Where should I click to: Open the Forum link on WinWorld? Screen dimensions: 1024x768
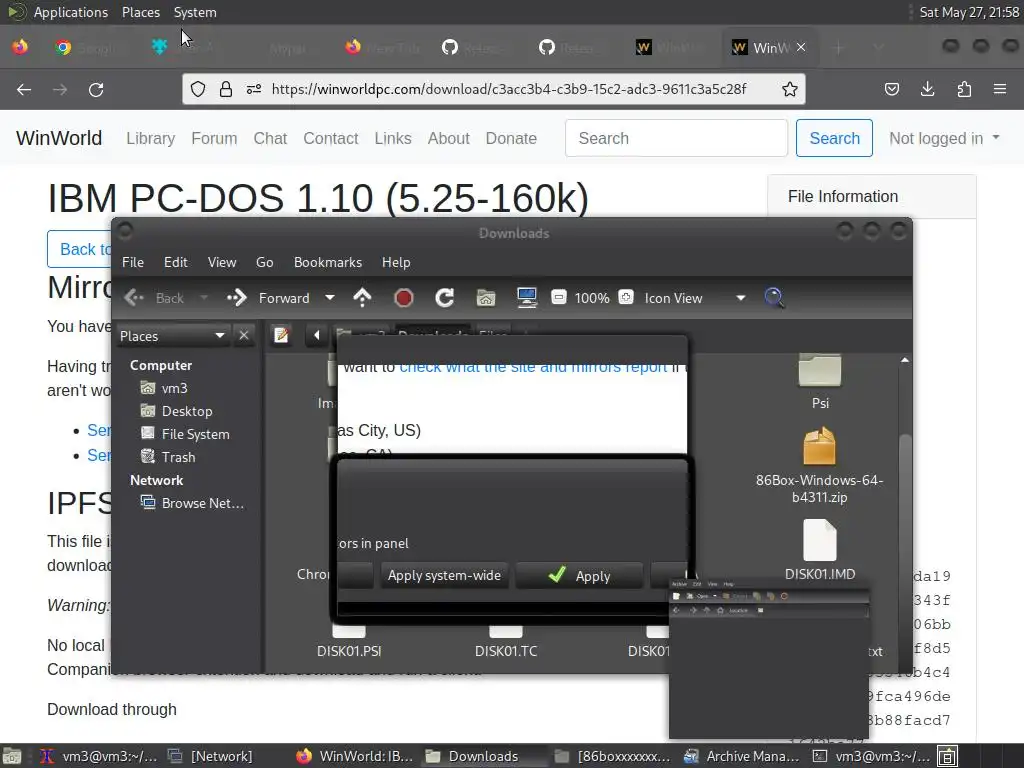point(214,138)
